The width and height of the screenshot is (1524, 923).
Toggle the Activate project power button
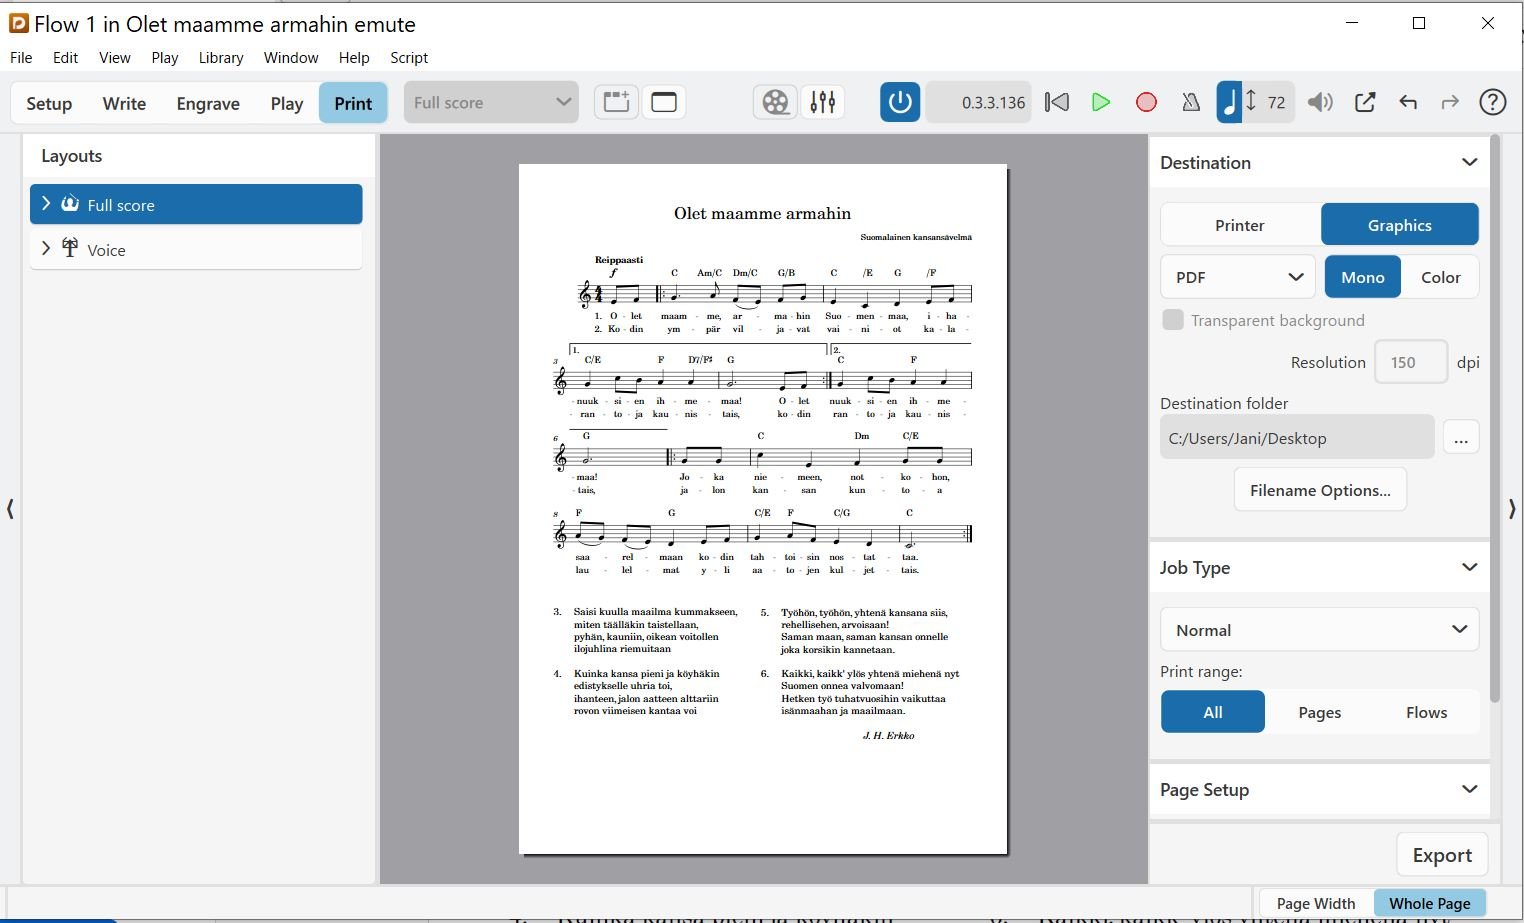(900, 102)
